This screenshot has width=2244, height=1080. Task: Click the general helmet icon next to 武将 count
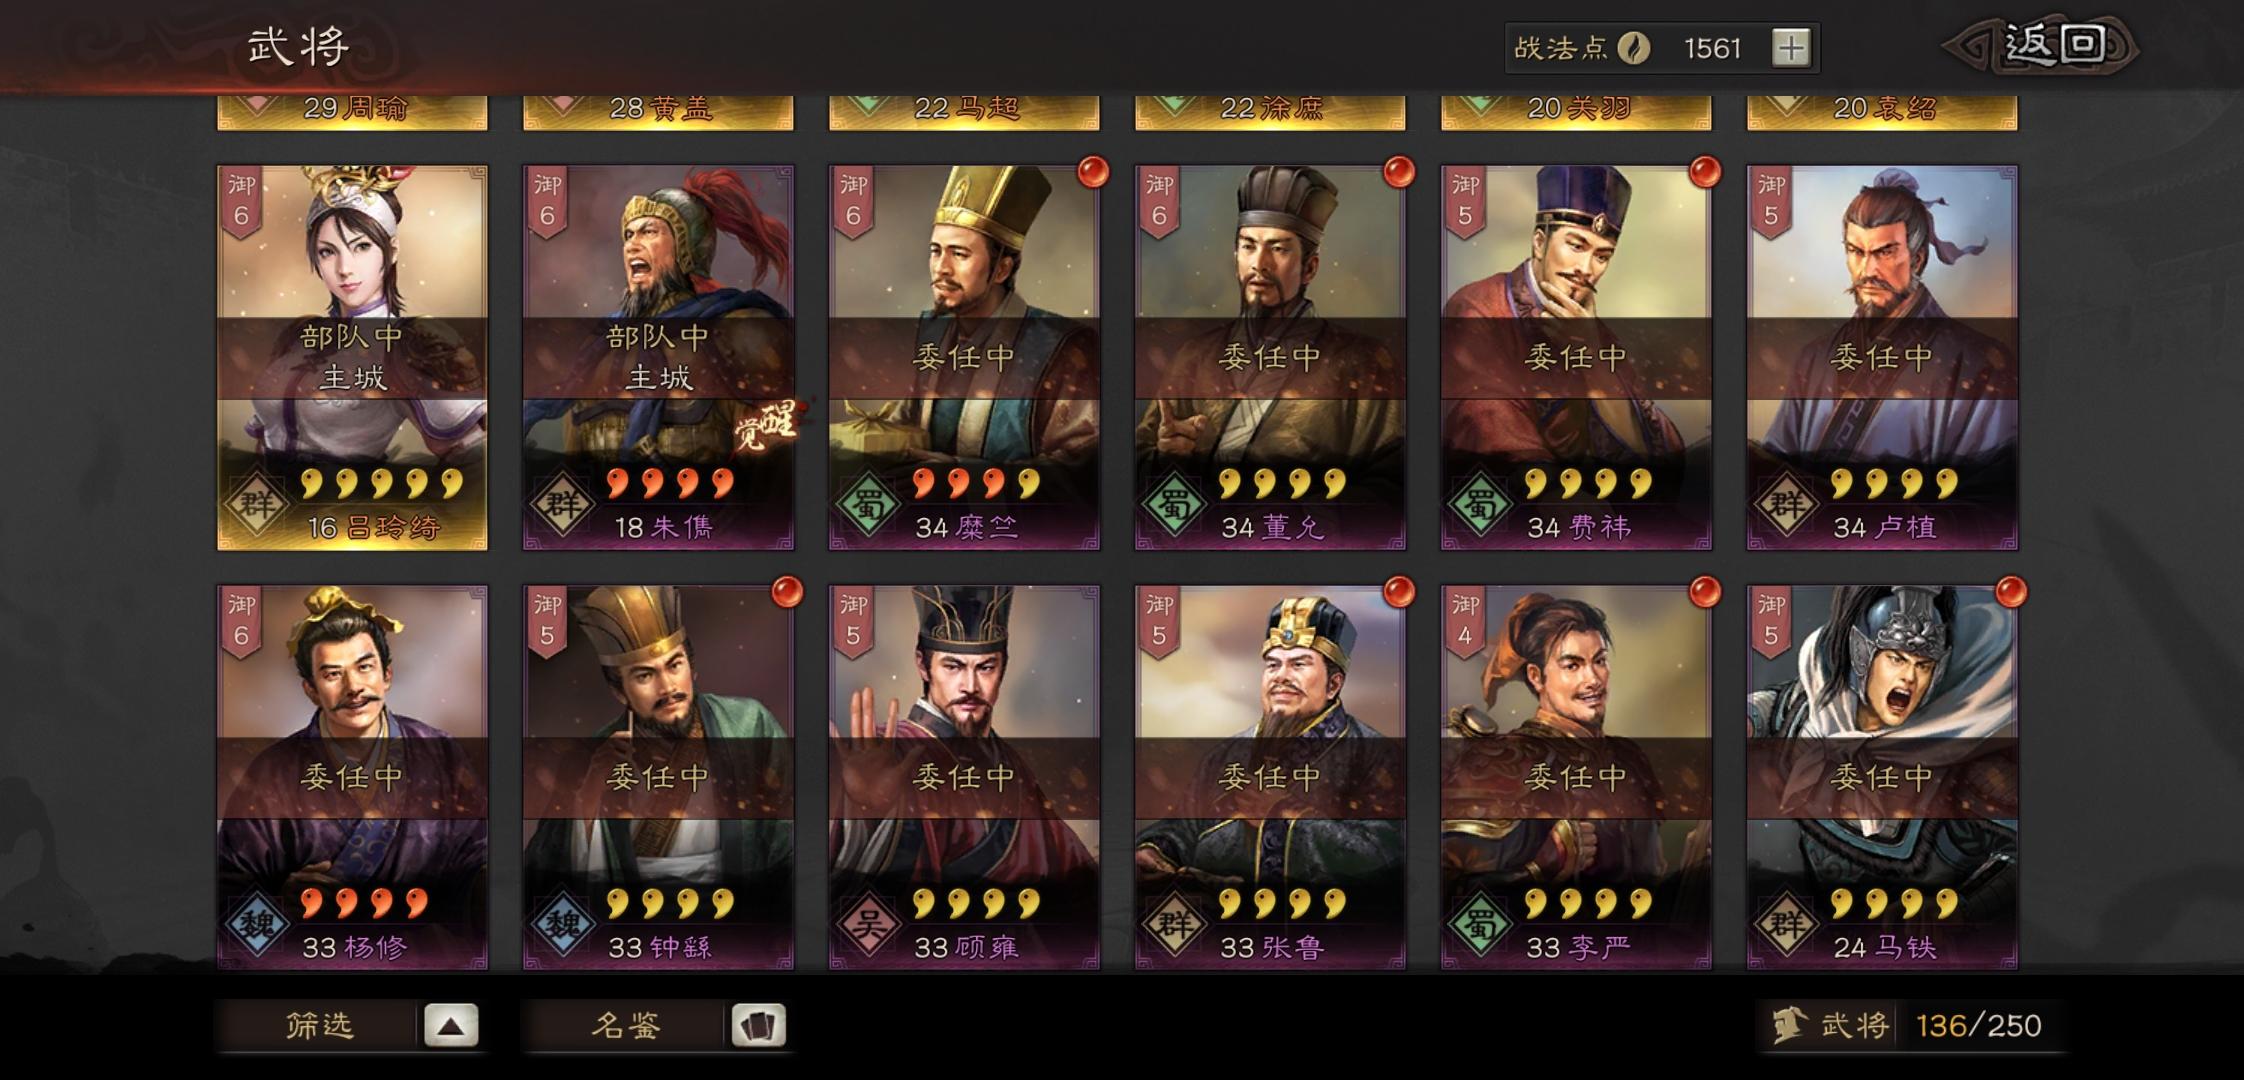click(1788, 1025)
